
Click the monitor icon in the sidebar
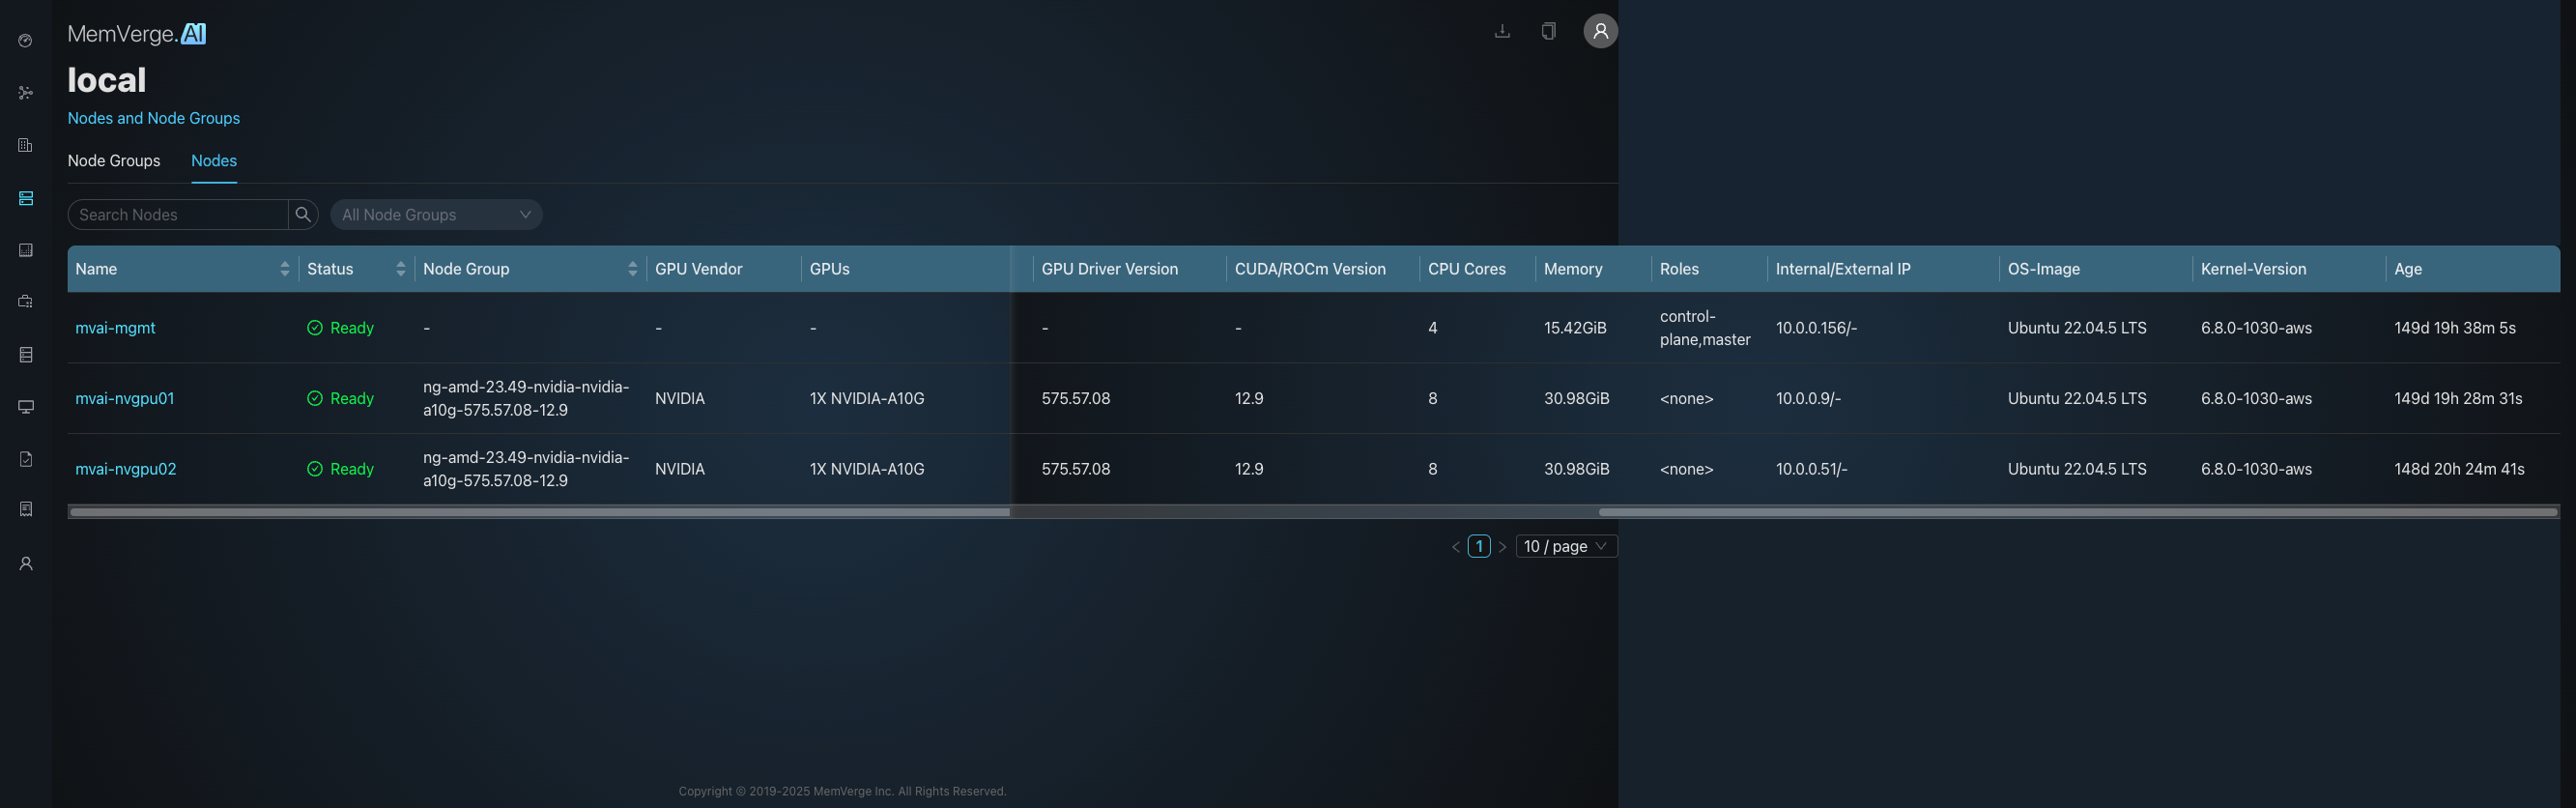pyautogui.click(x=26, y=407)
